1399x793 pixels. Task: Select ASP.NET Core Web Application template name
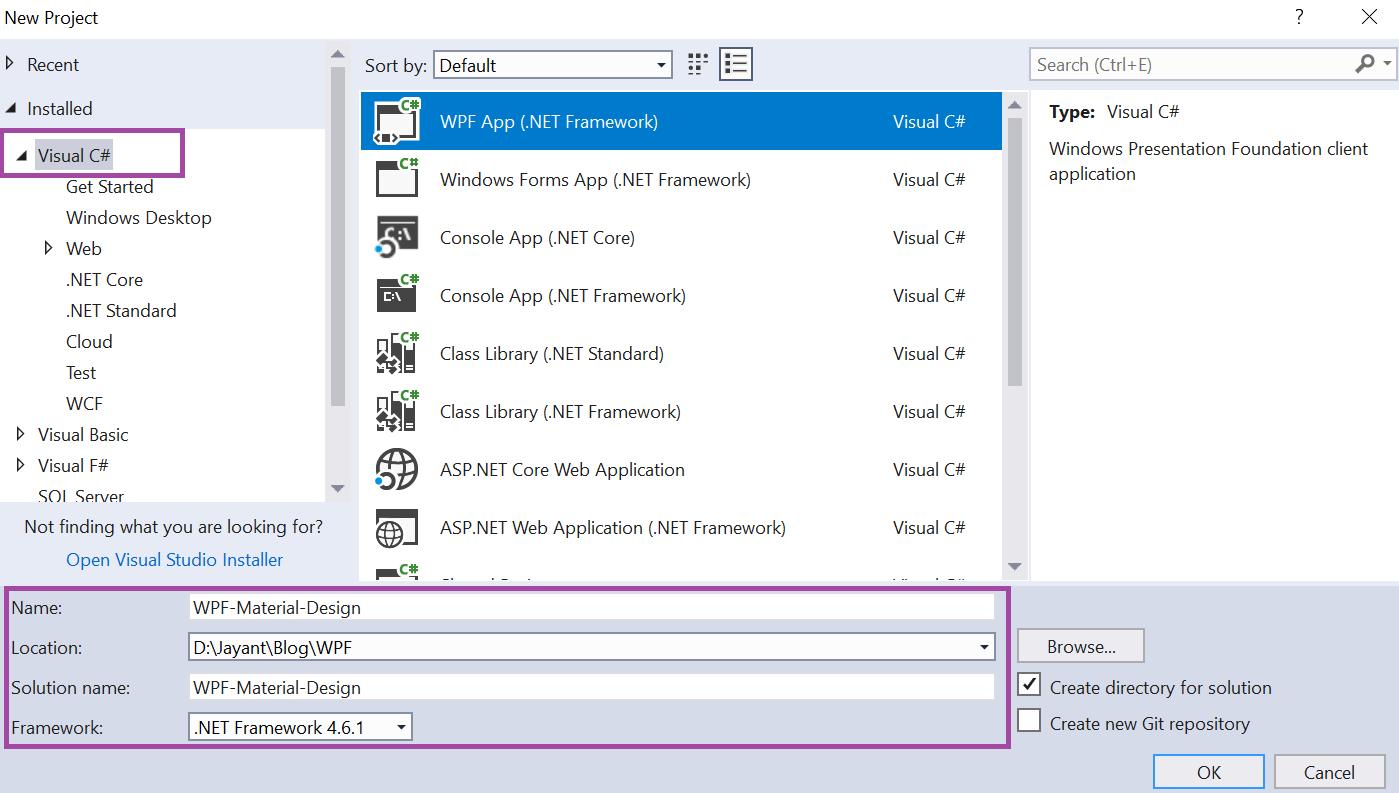point(562,470)
